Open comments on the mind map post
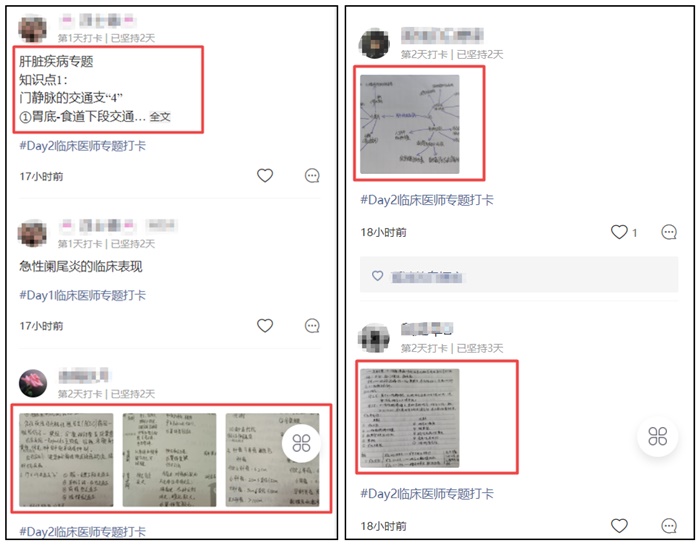 pos(669,232)
